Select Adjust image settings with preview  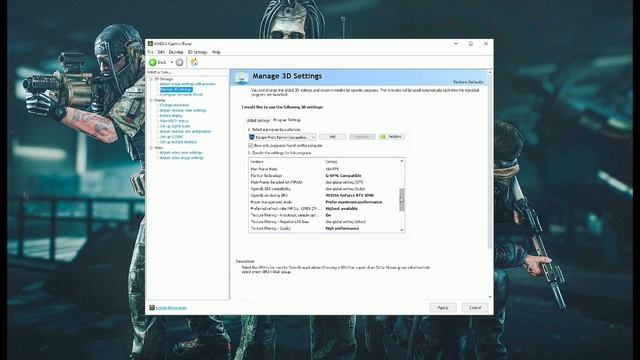tap(187, 84)
